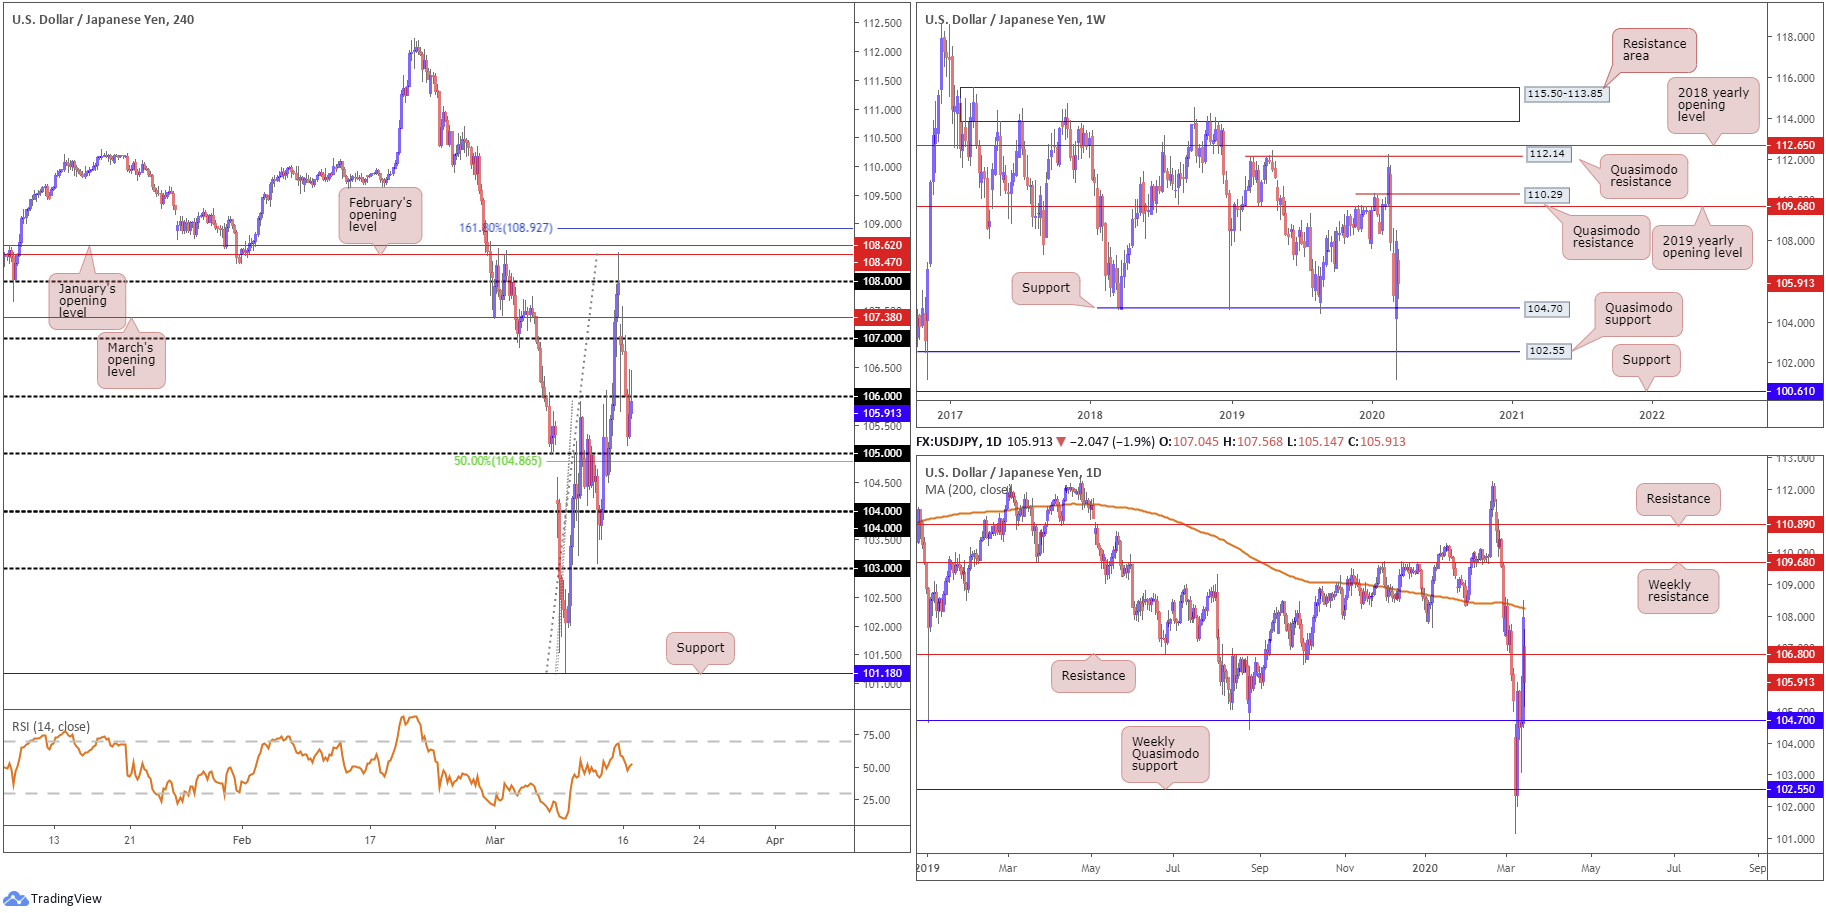This screenshot has height=913, width=1826.
Task: Select the 107.380 red price tag
Action: click(882, 317)
